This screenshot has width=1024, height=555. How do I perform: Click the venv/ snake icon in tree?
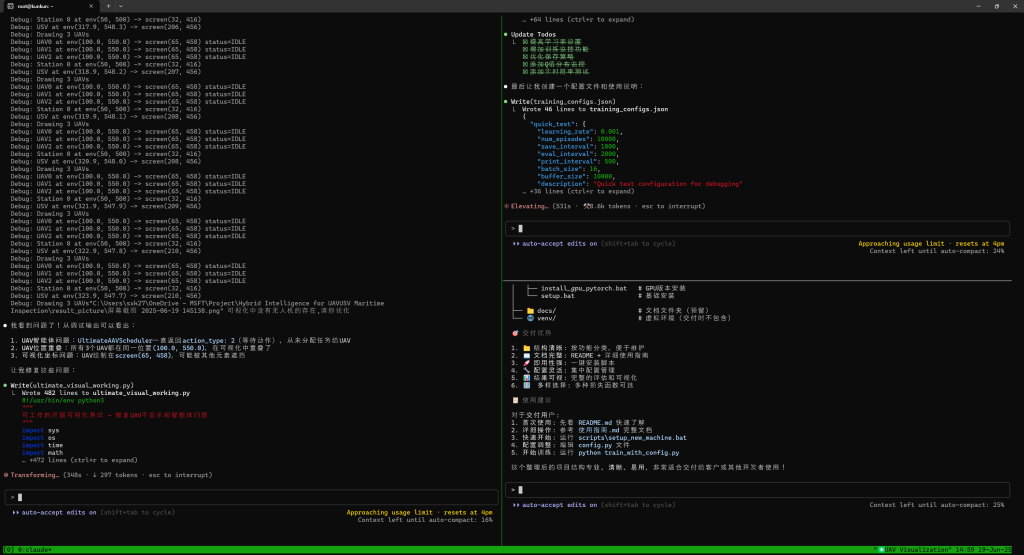point(528,317)
